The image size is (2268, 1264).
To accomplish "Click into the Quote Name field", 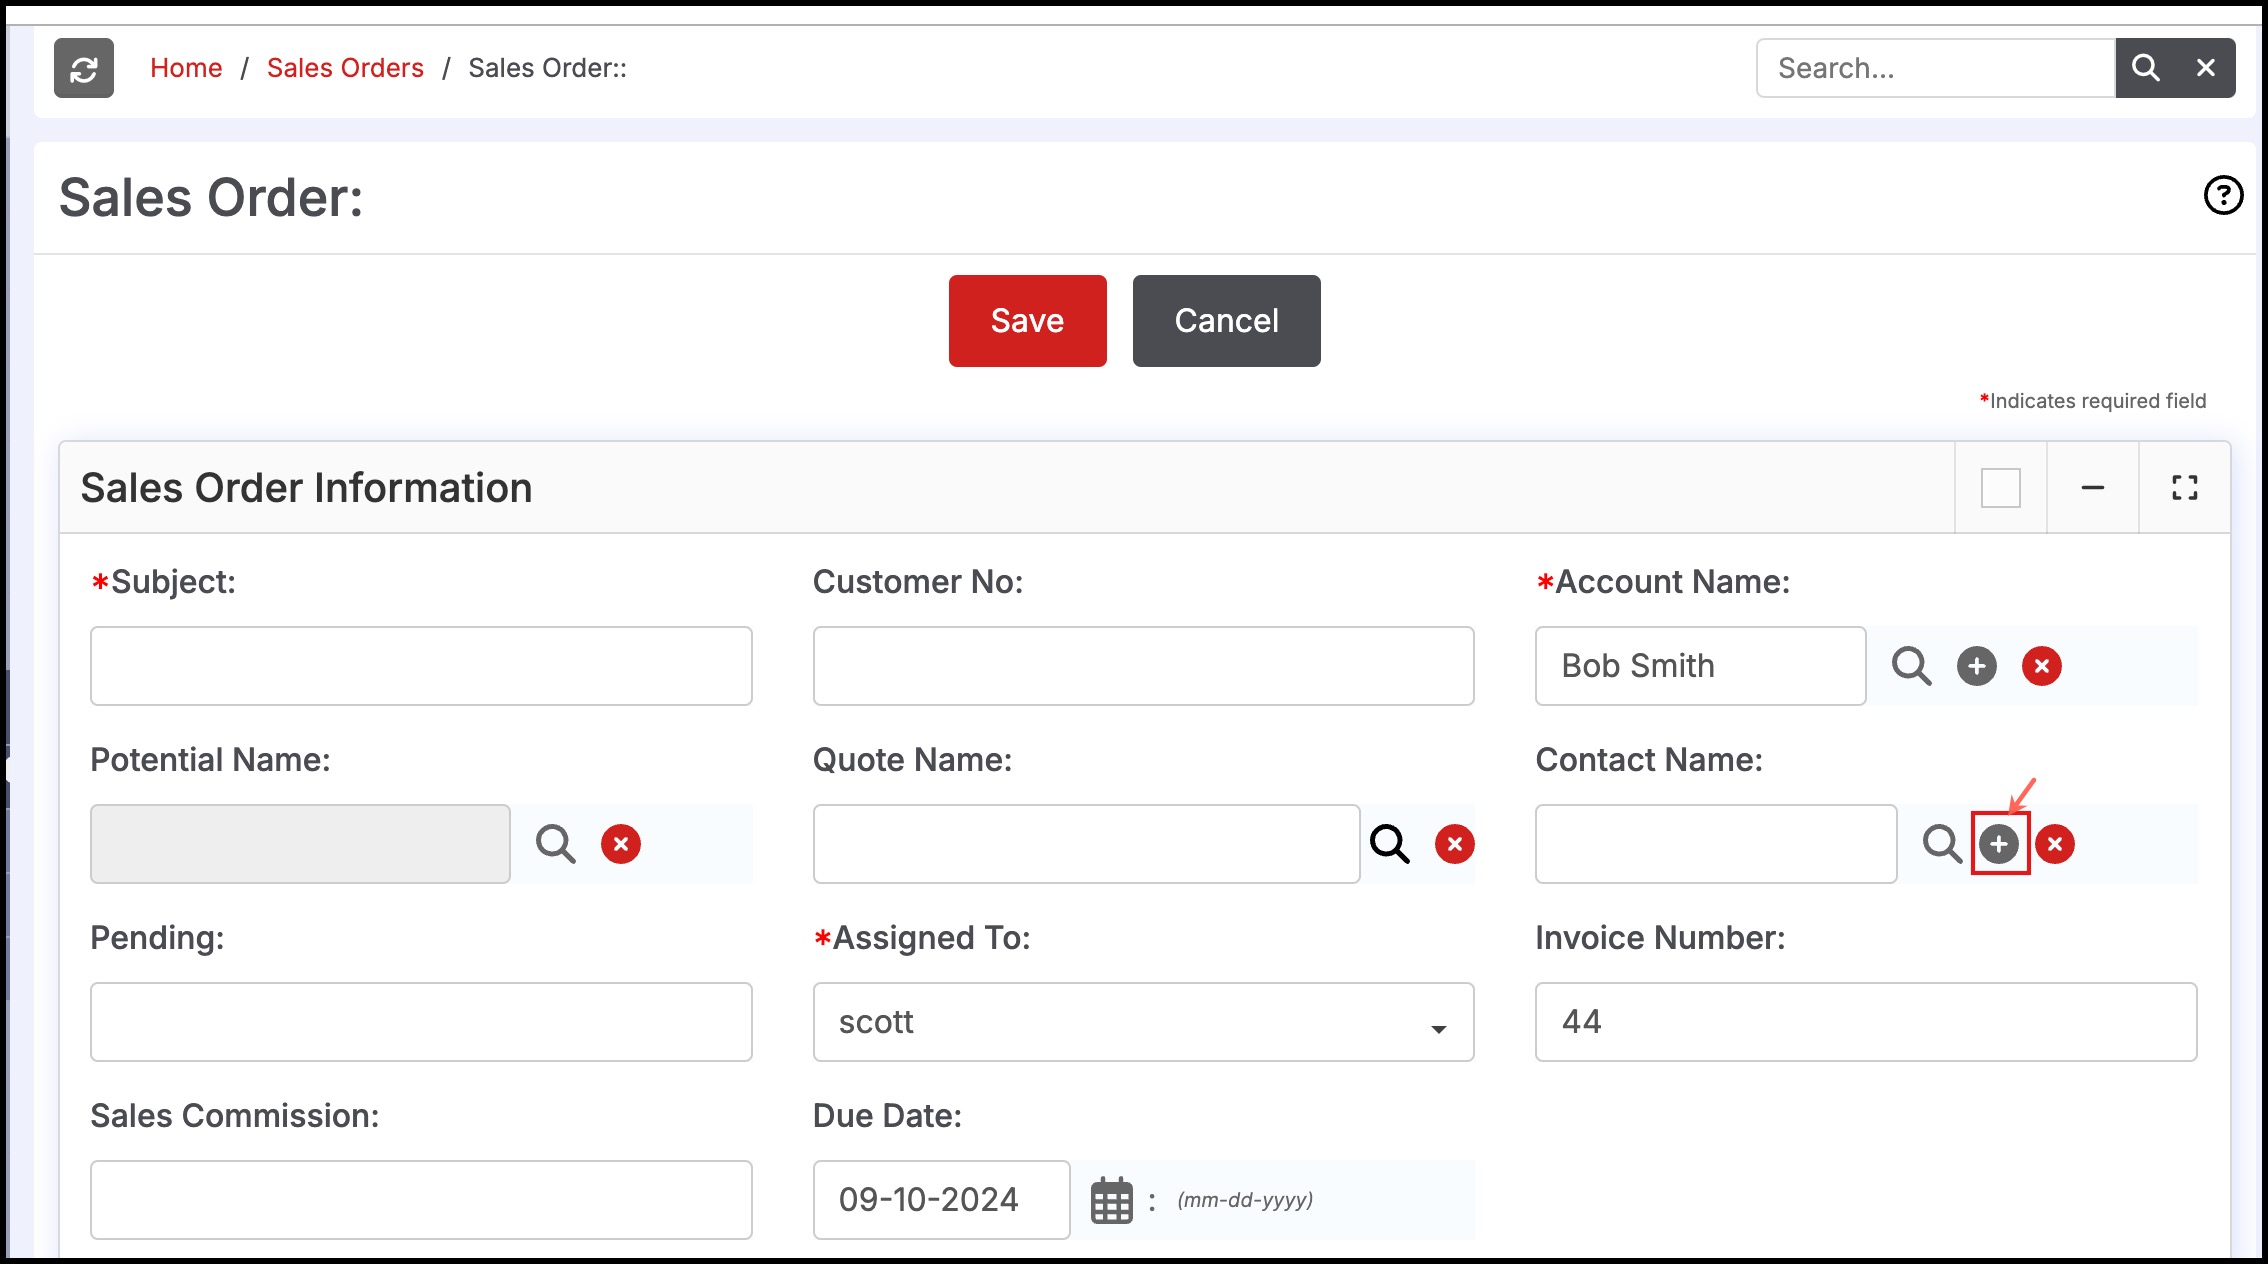I will [x=1086, y=844].
